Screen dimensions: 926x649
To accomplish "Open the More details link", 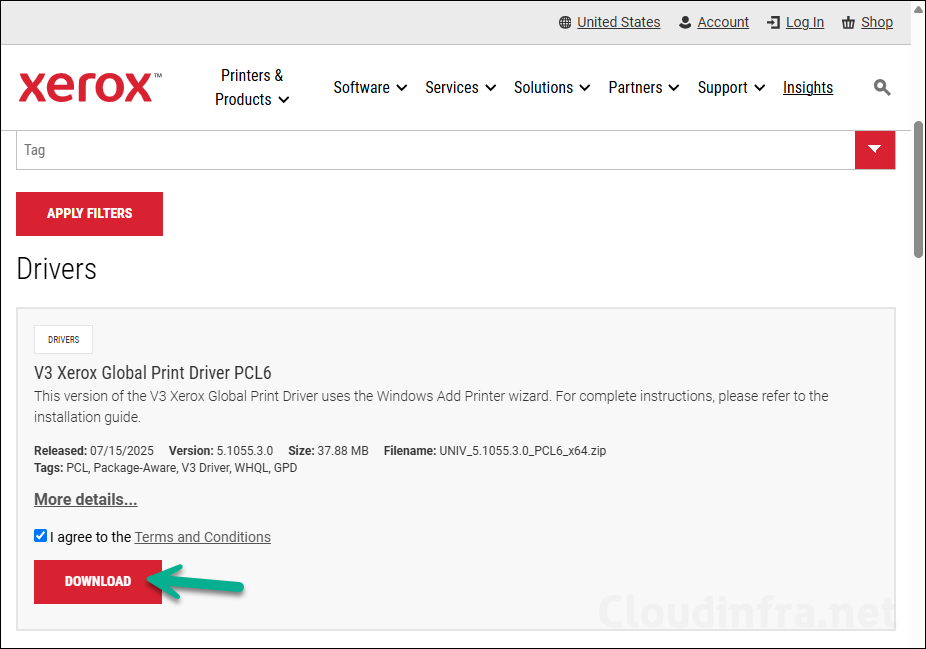I will pos(85,499).
